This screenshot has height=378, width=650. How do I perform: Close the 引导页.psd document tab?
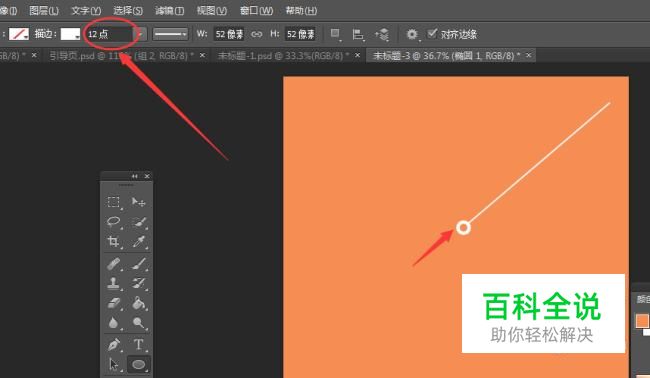pos(202,55)
